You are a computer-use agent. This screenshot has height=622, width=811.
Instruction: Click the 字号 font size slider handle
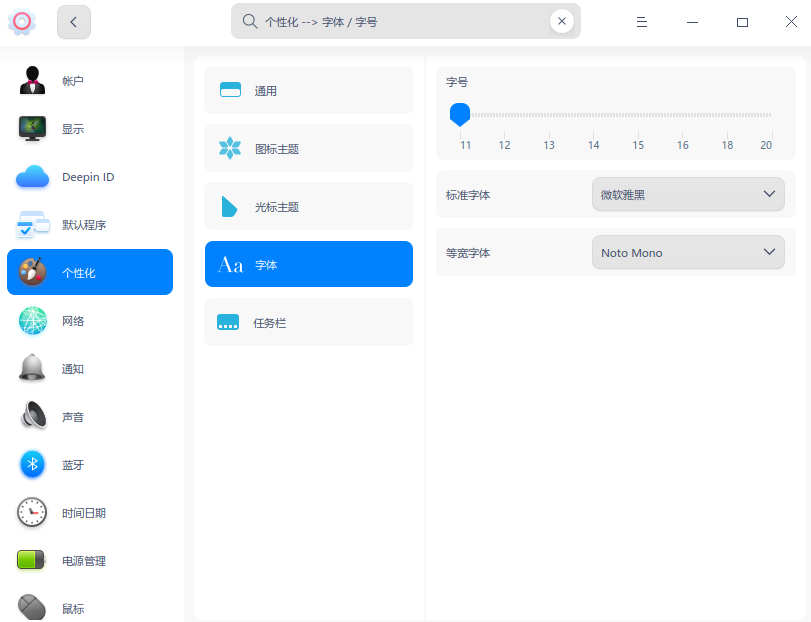tap(460, 114)
